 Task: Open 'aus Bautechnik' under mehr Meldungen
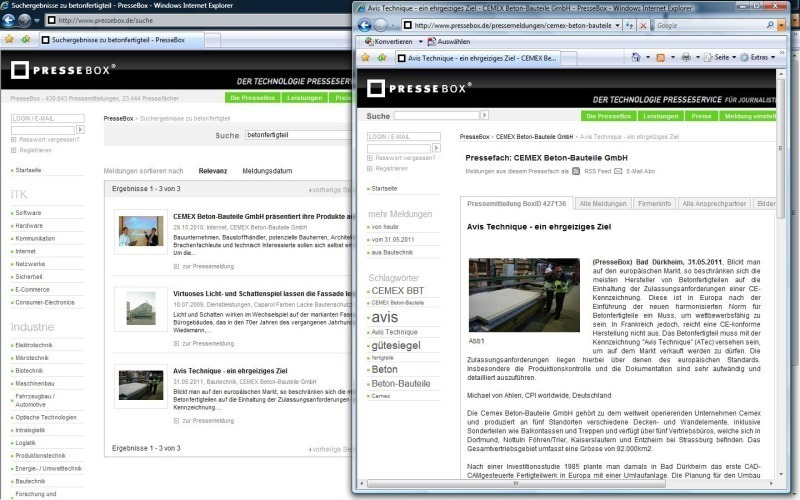point(392,253)
